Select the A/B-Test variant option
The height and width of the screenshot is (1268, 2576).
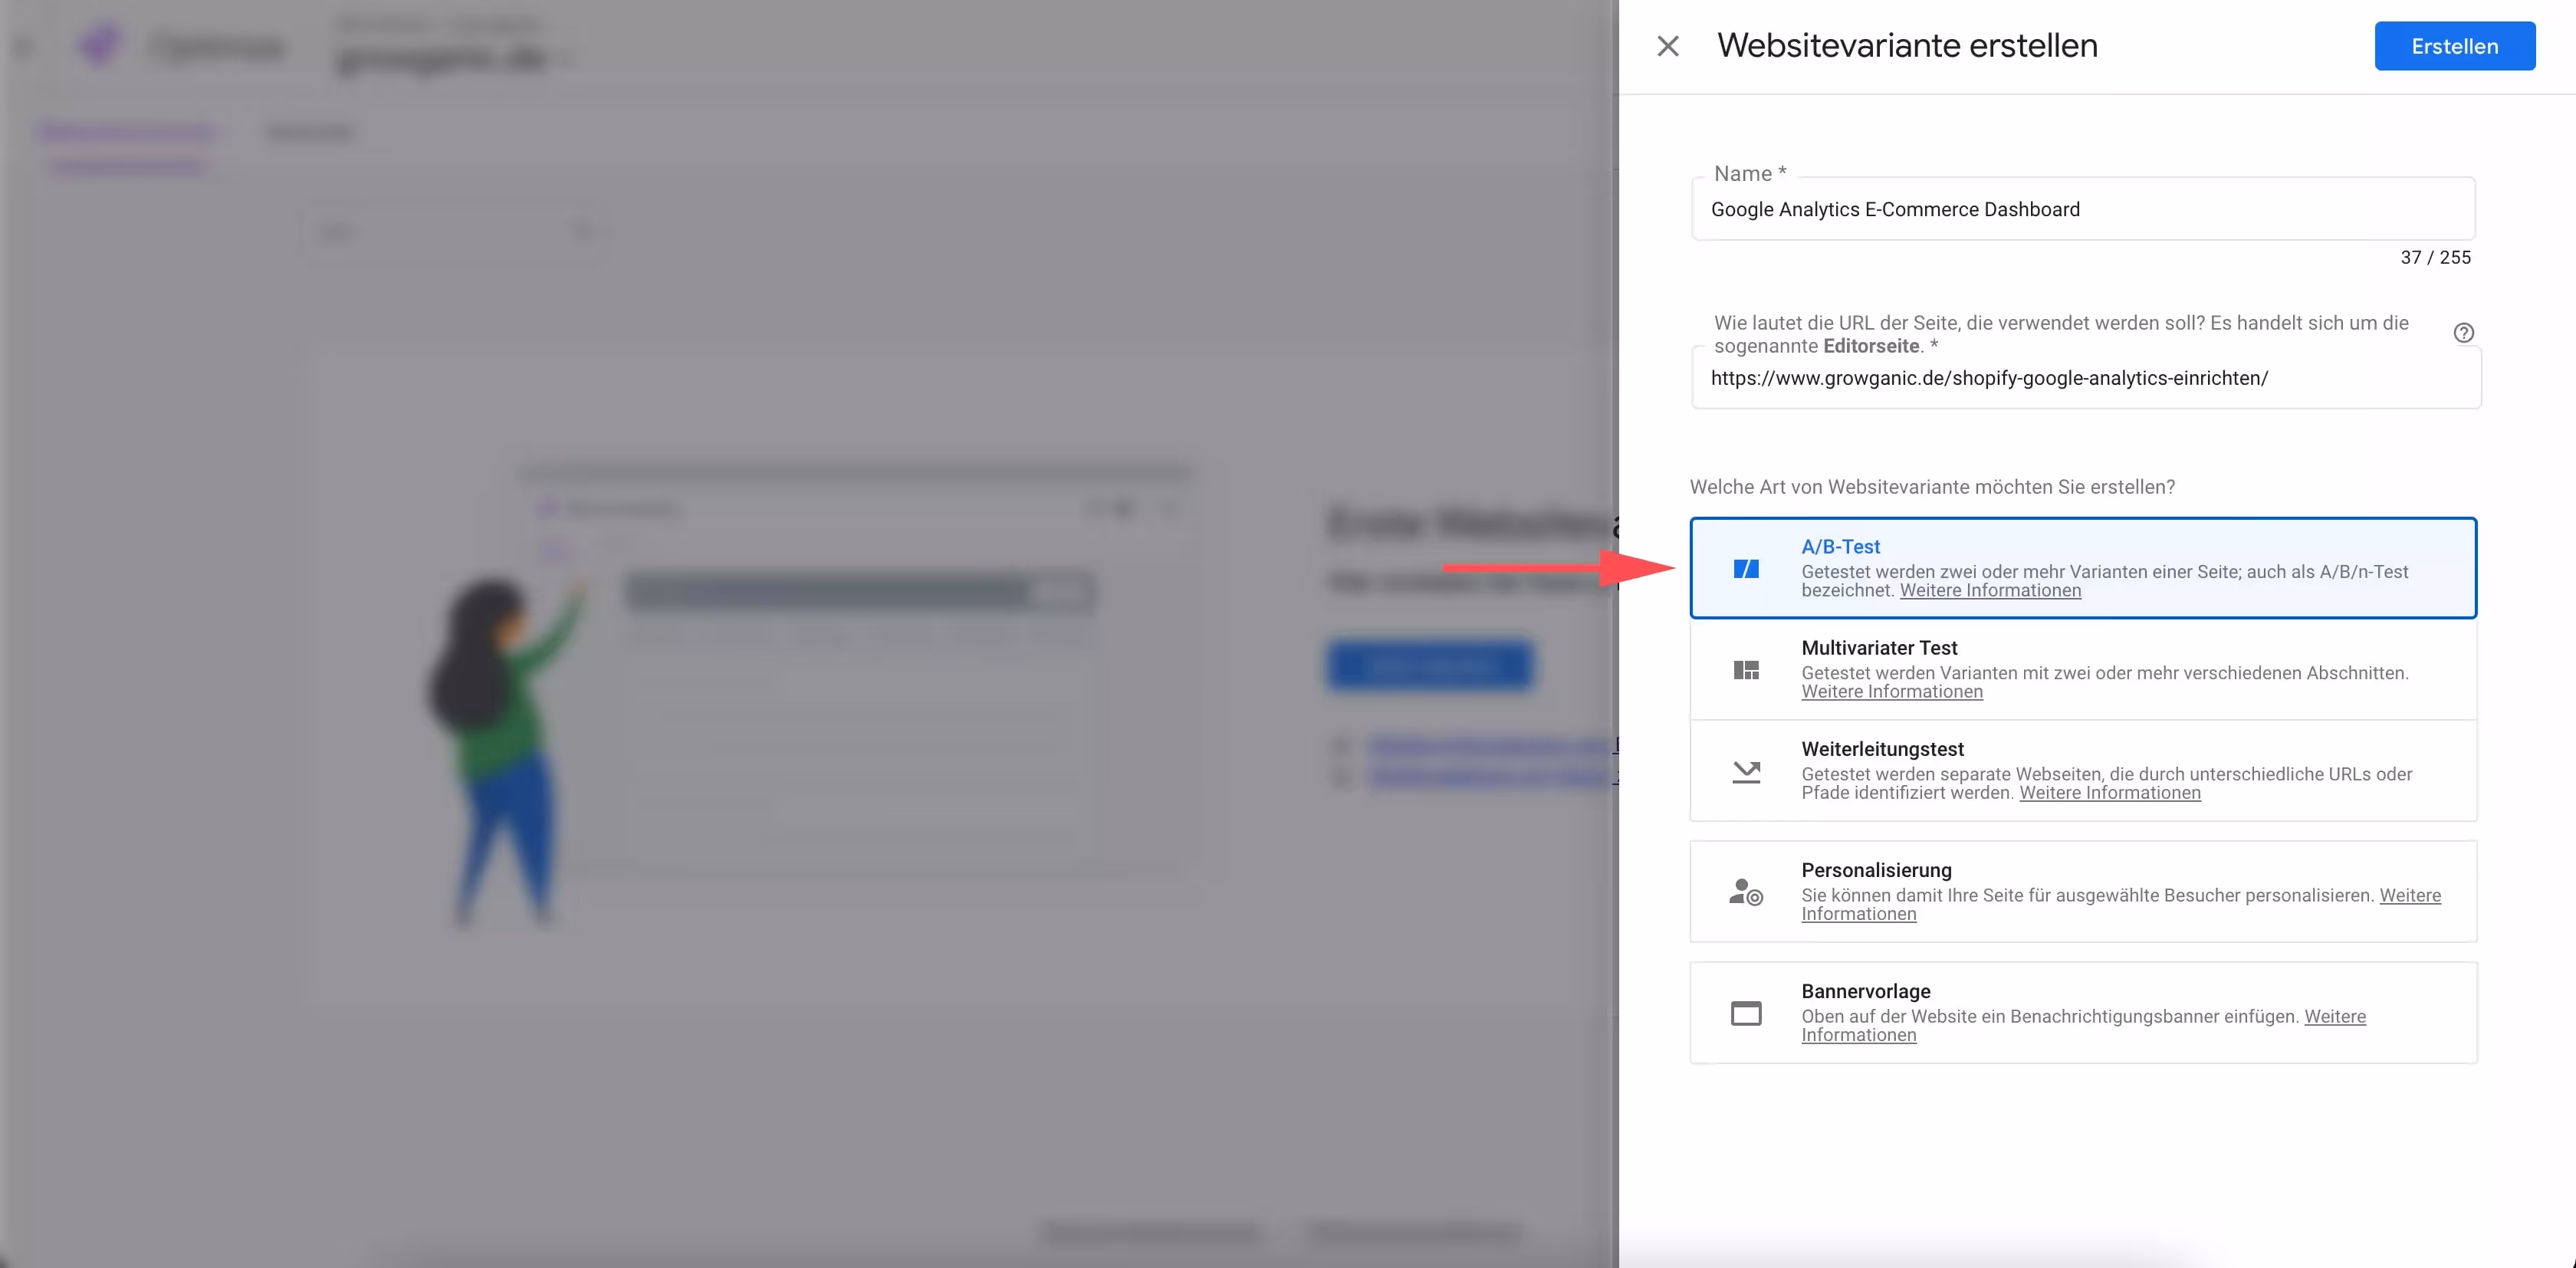coord(2083,568)
